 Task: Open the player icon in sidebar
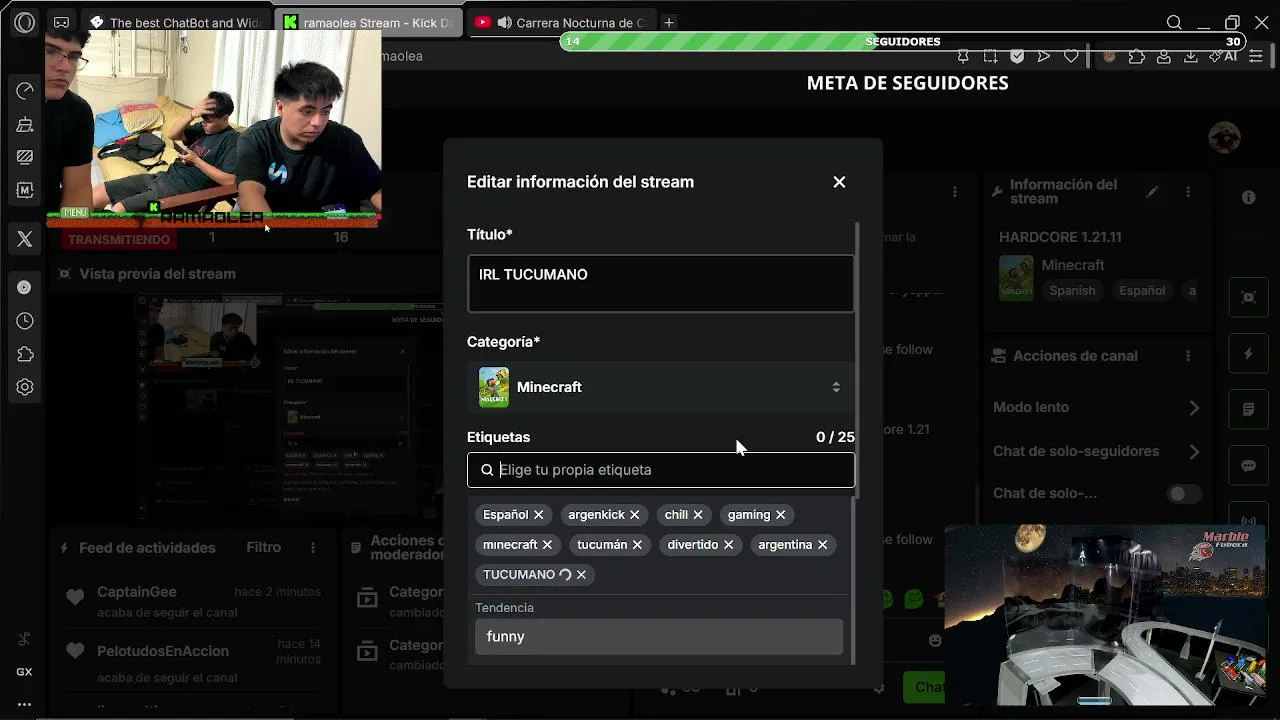click(x=25, y=287)
